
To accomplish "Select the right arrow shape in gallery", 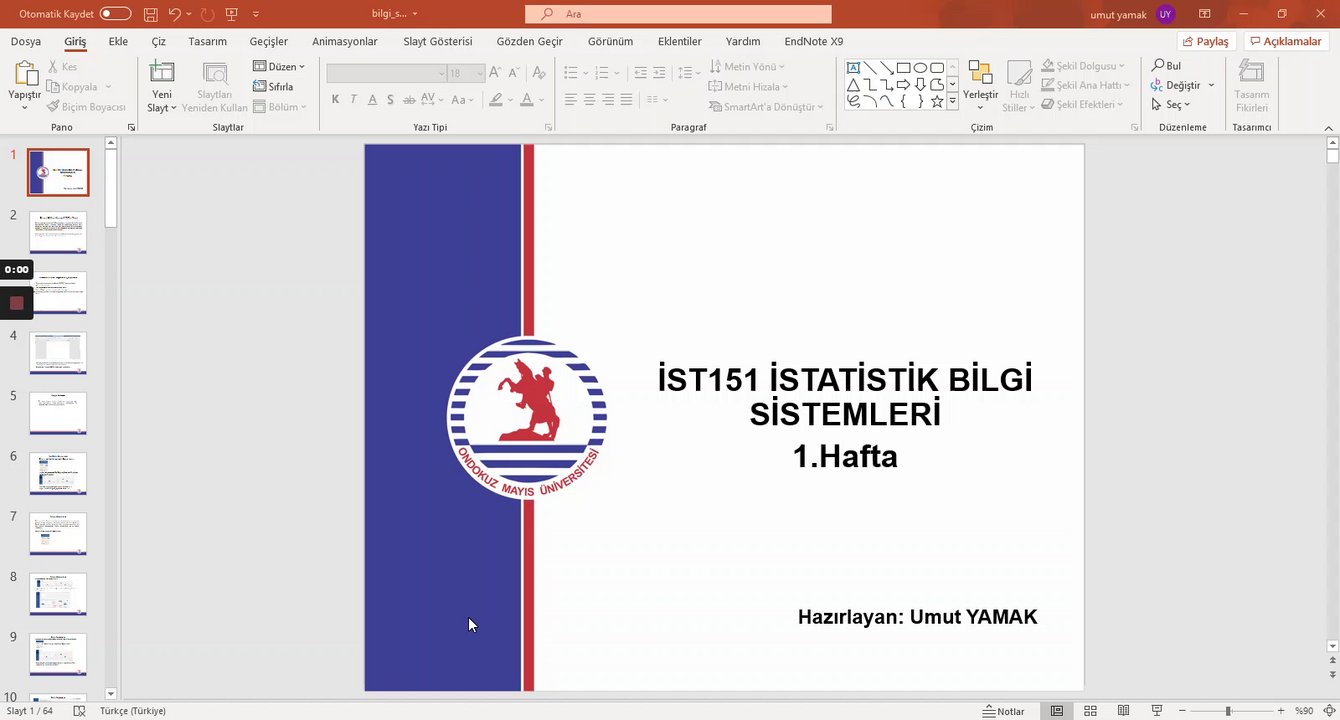I will pyautogui.click(x=903, y=85).
